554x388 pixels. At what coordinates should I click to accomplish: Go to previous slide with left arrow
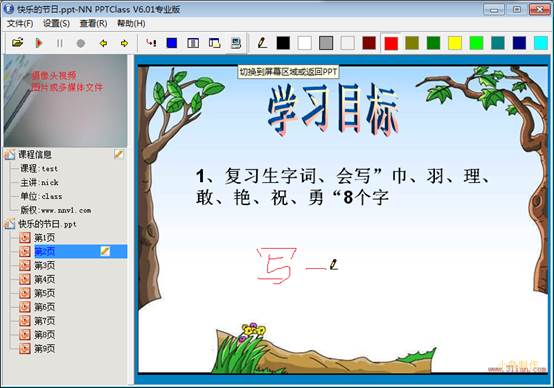(x=103, y=43)
